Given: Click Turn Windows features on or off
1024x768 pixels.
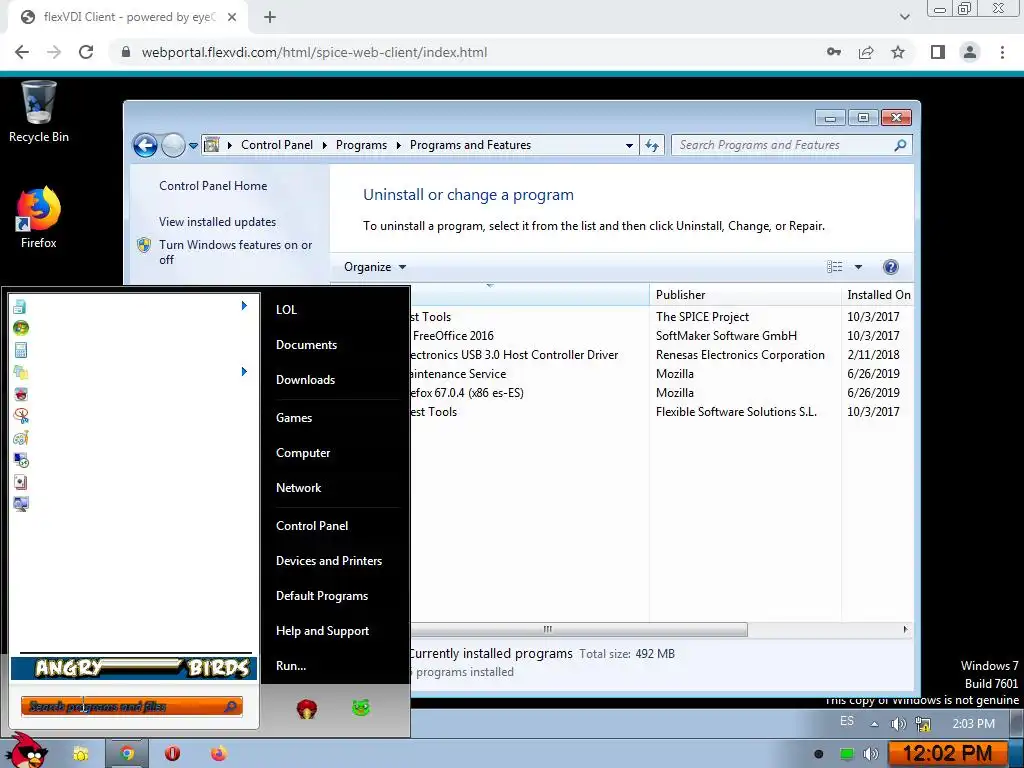Looking at the screenshot, I should pyautogui.click(x=235, y=252).
